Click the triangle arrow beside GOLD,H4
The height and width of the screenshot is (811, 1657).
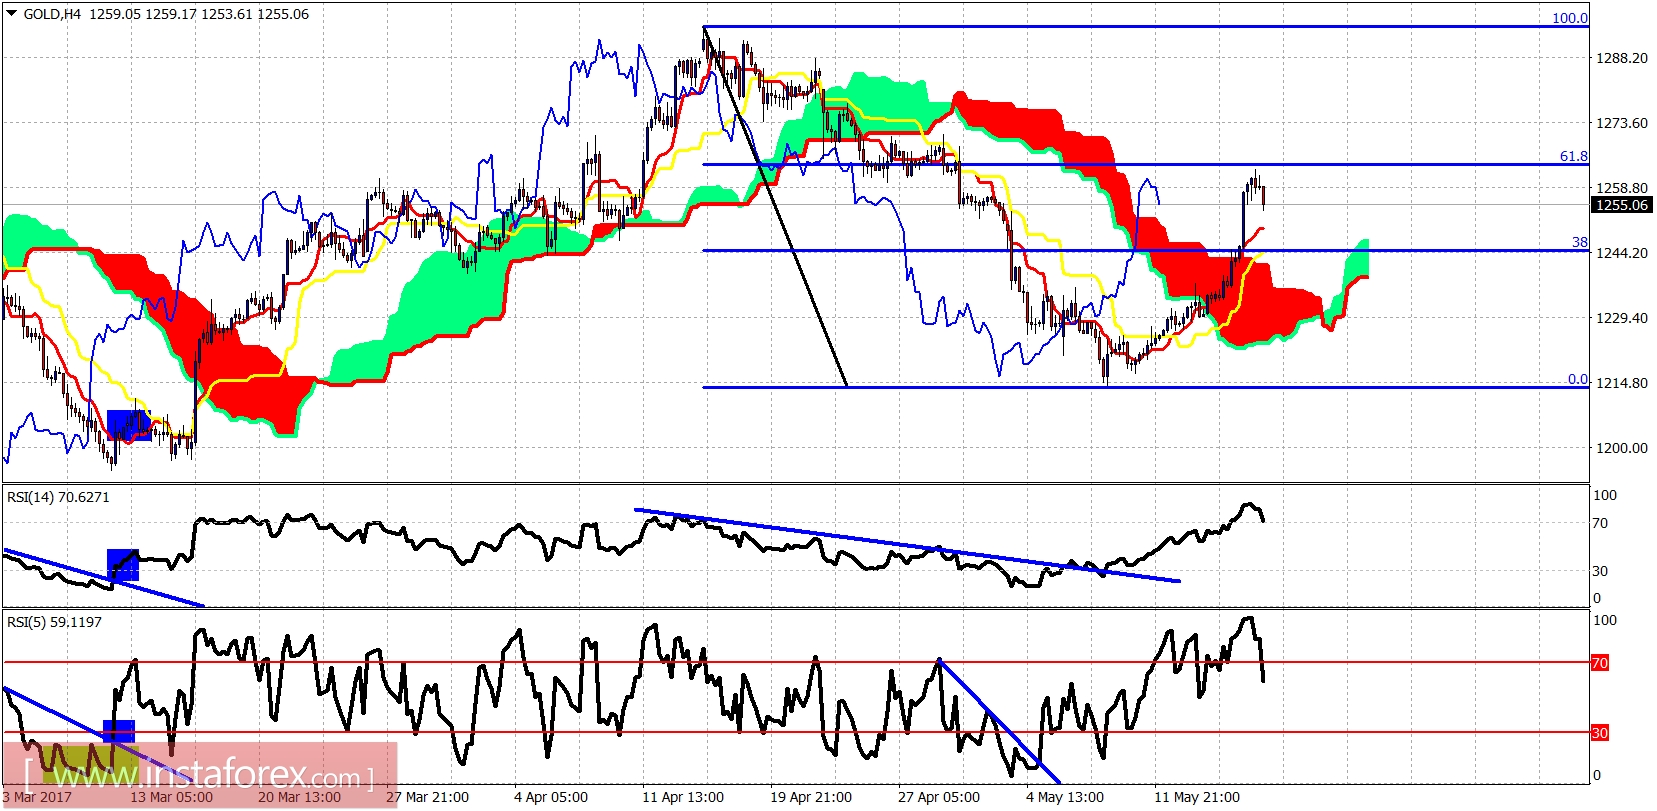[11, 14]
